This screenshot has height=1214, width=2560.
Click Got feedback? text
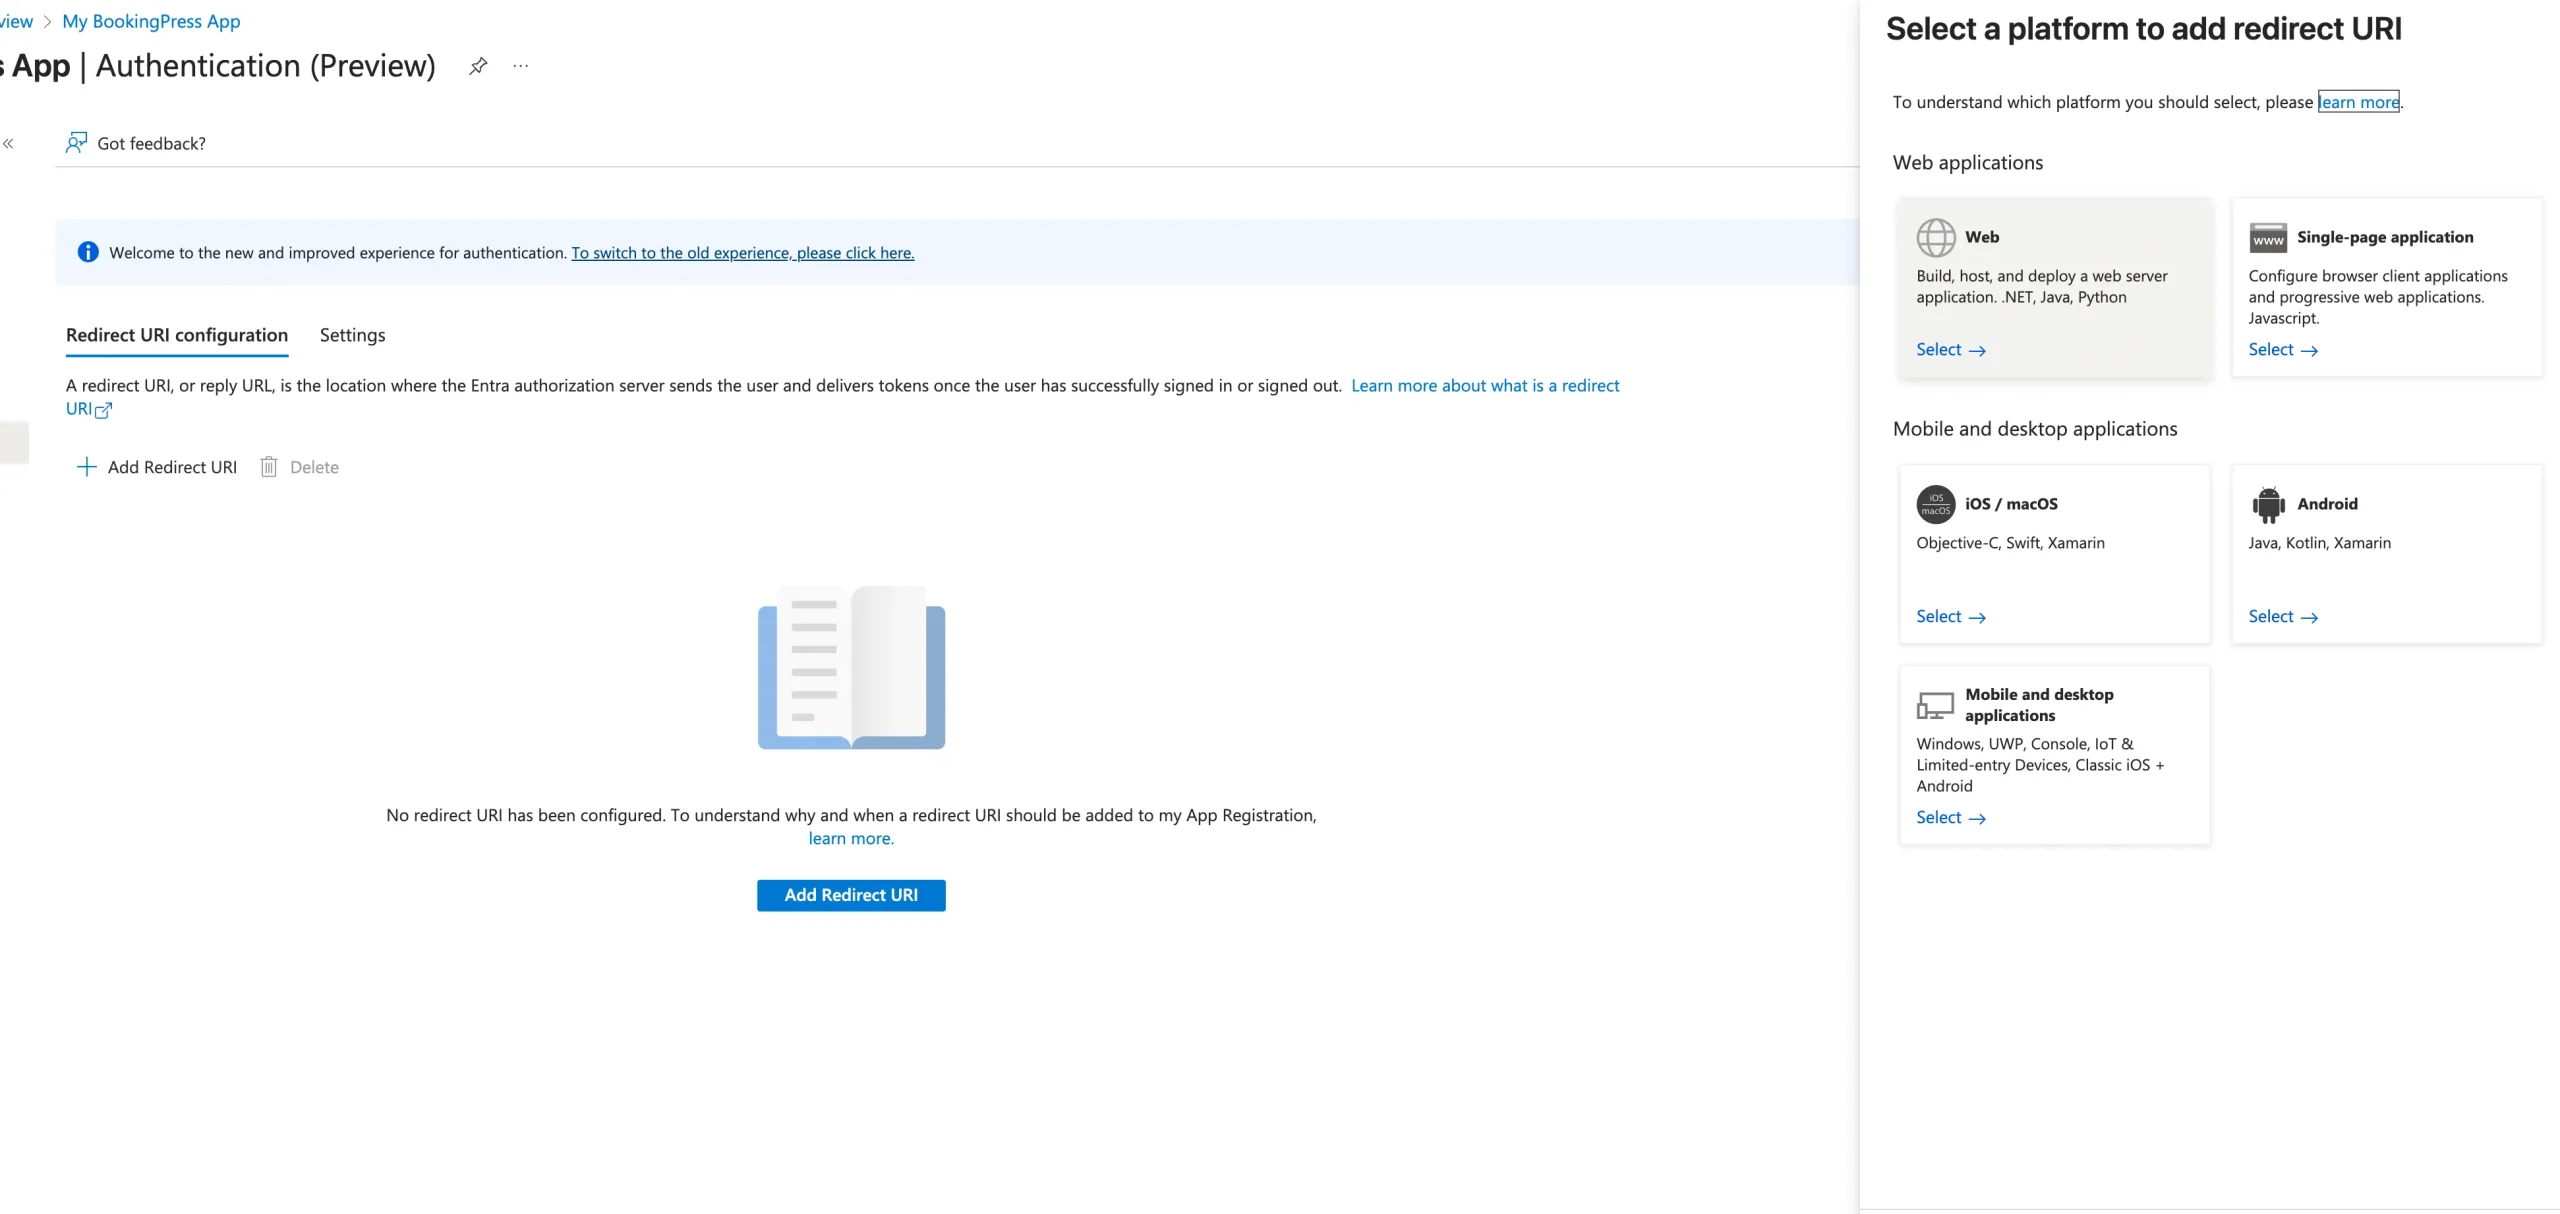[151, 144]
